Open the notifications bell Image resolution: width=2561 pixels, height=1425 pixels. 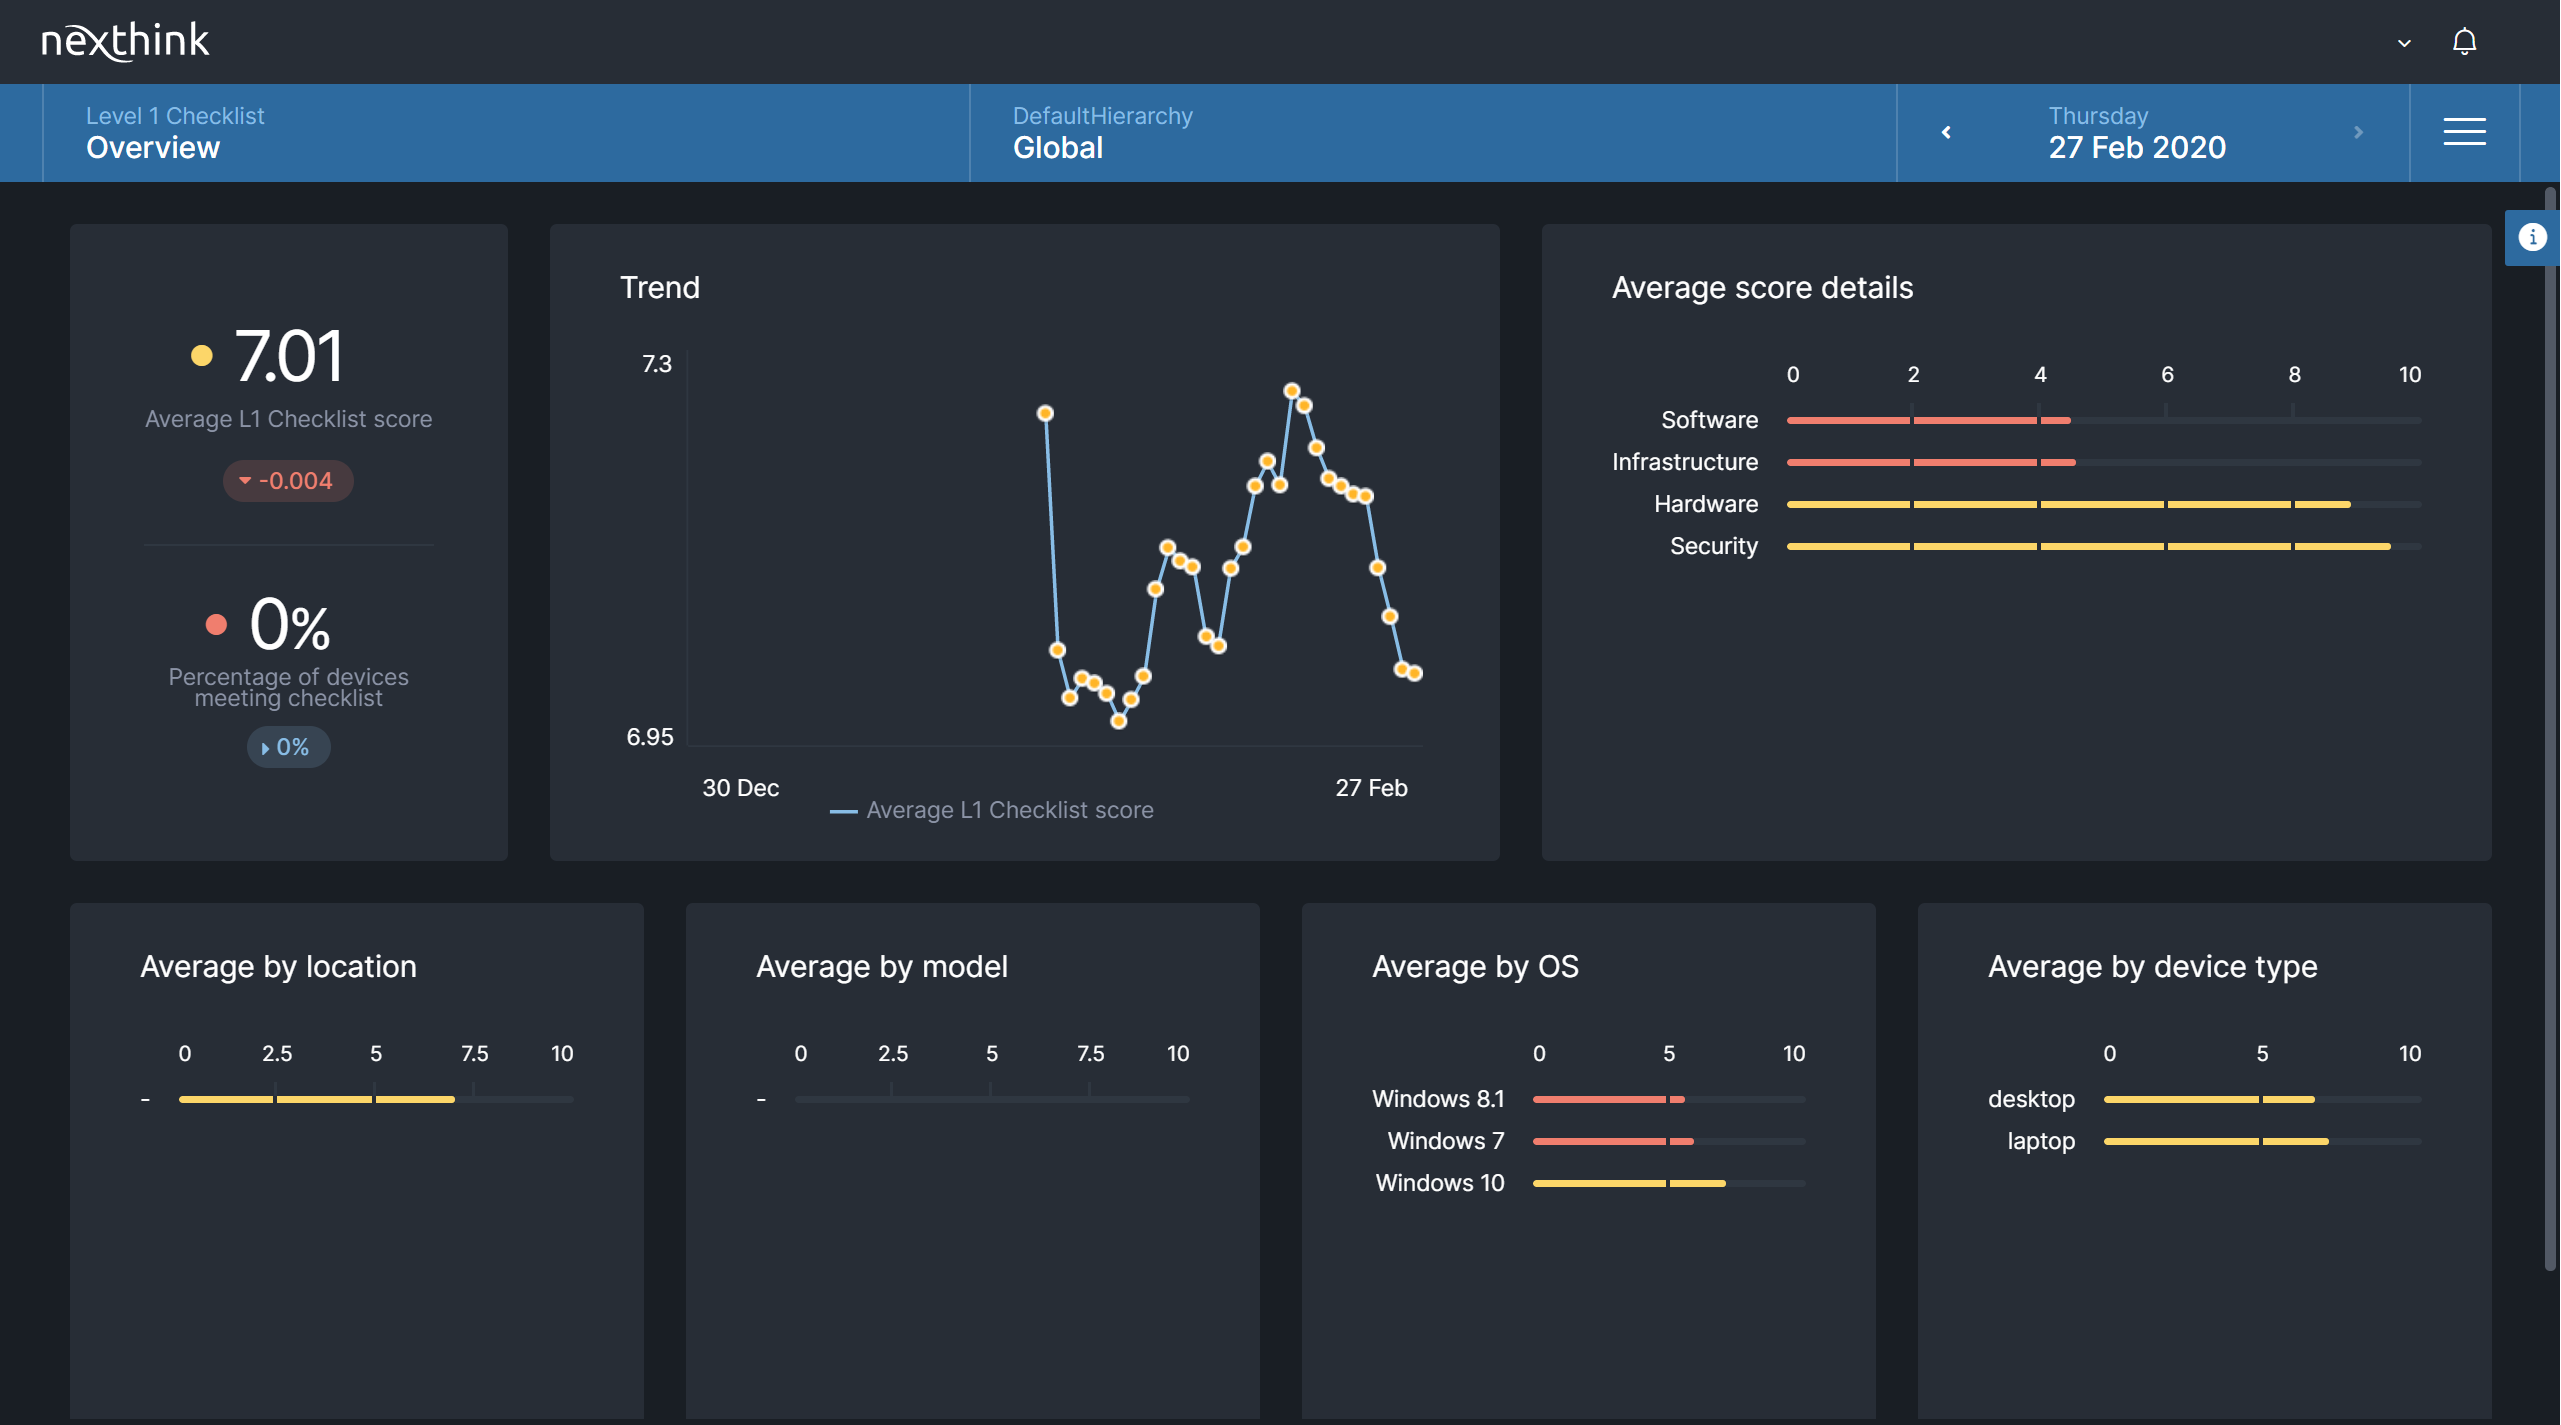2464,41
